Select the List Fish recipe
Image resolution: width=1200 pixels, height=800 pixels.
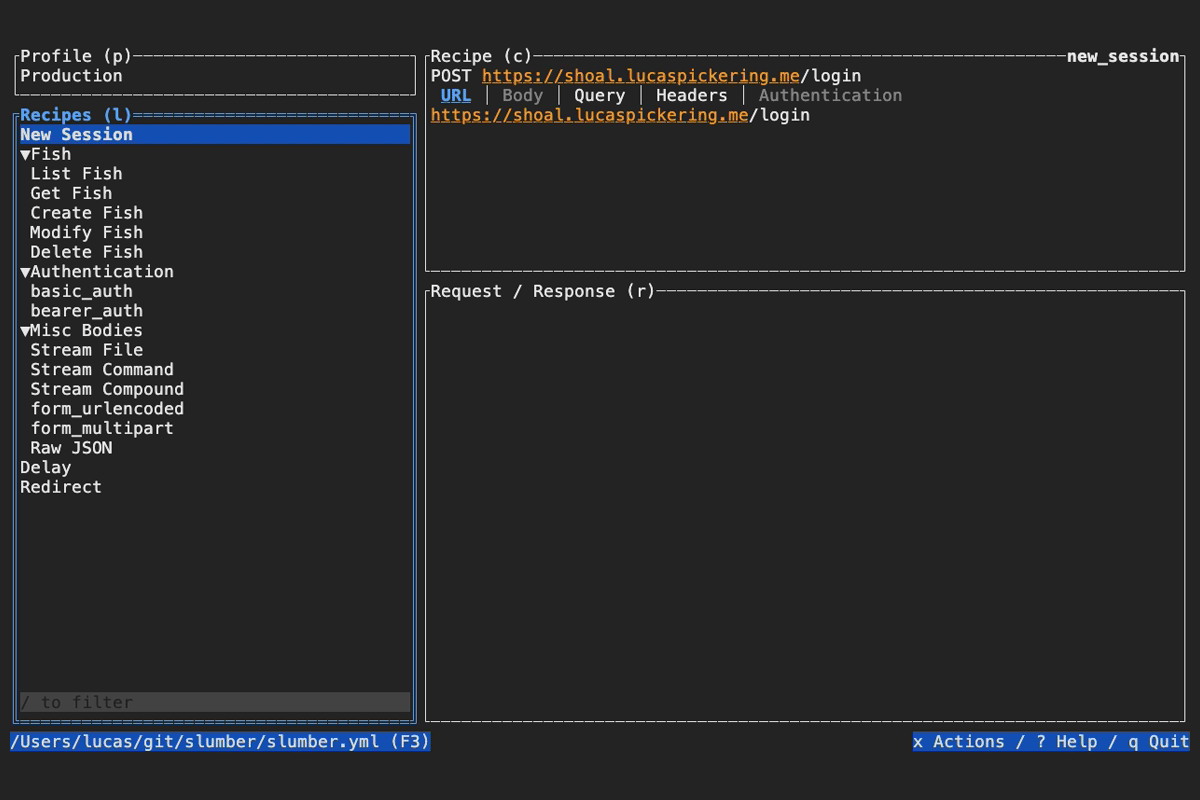pyautogui.click(x=76, y=174)
